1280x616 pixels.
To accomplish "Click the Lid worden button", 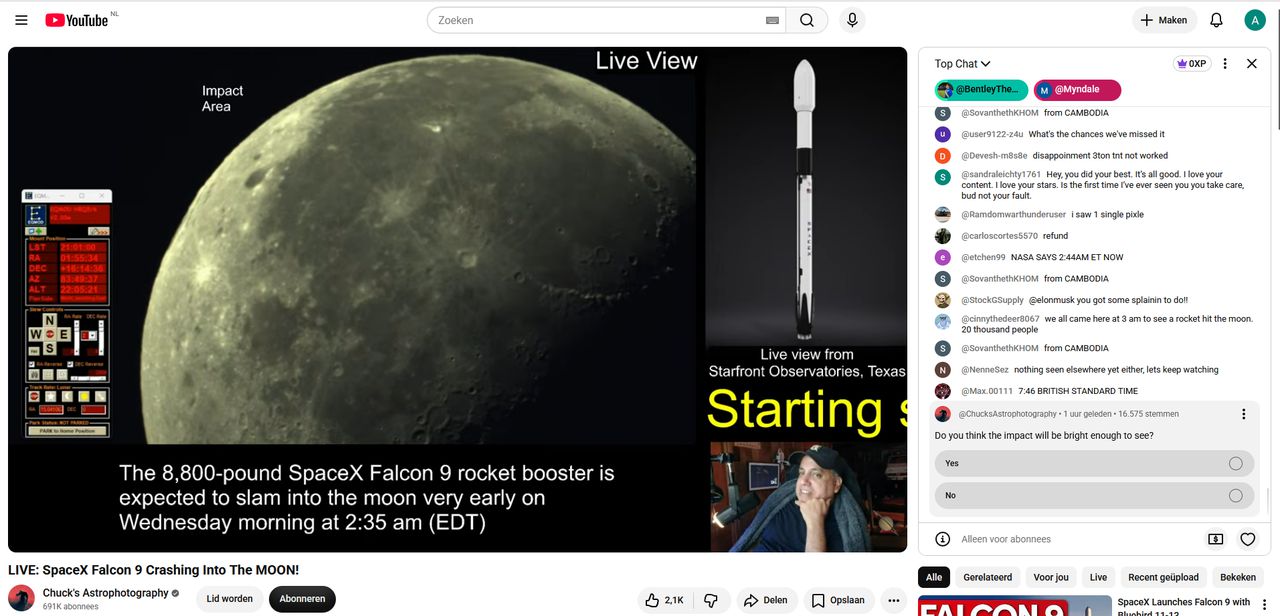I will pyautogui.click(x=229, y=599).
